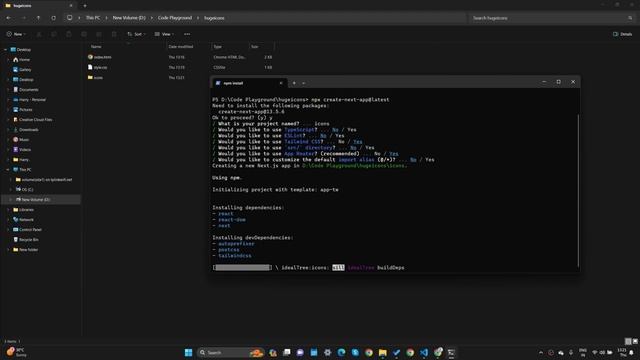Collapse the This PC tree node
This screenshot has height=360, width=640.
(8, 170)
